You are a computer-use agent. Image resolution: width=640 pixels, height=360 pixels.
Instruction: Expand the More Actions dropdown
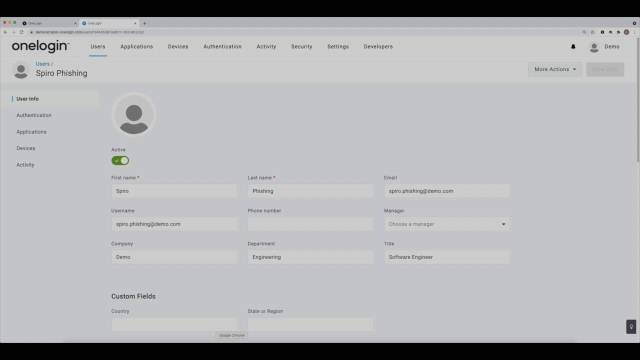pyautogui.click(x=555, y=69)
